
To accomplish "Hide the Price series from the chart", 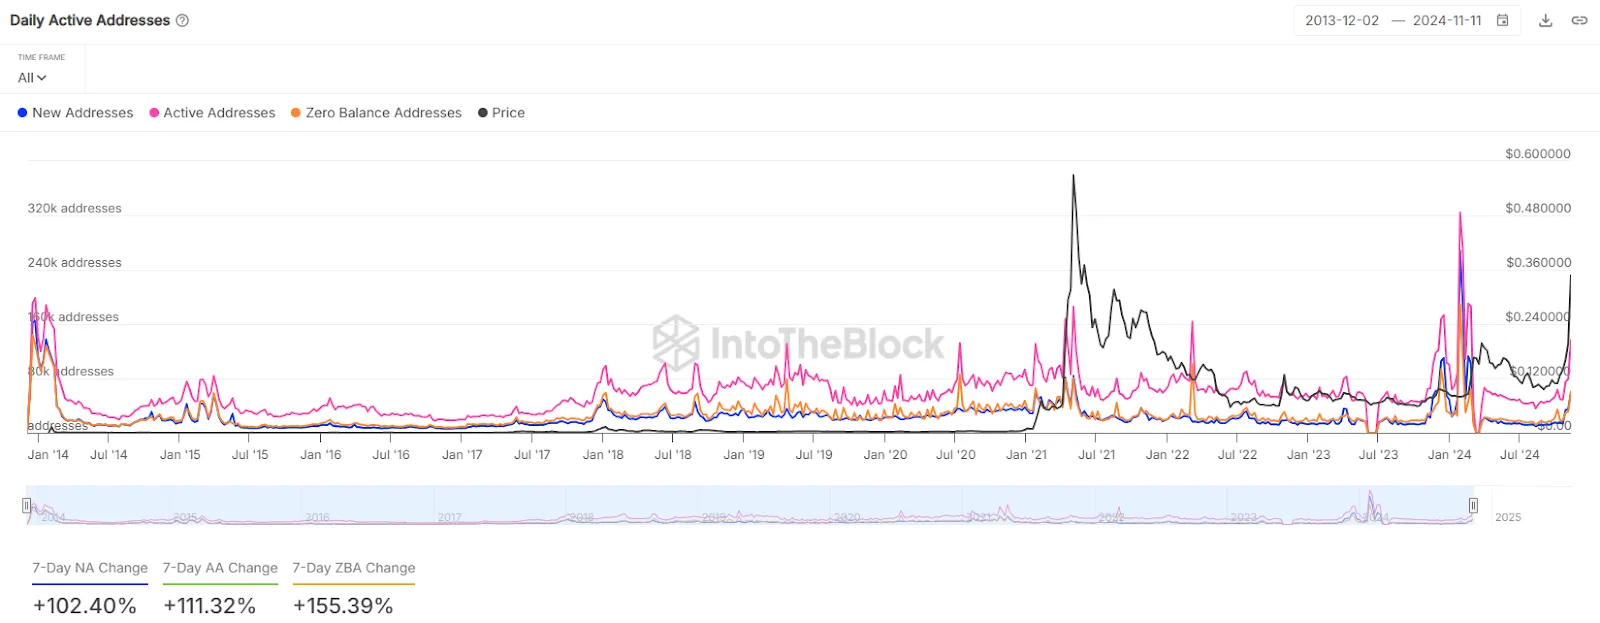I will [502, 113].
